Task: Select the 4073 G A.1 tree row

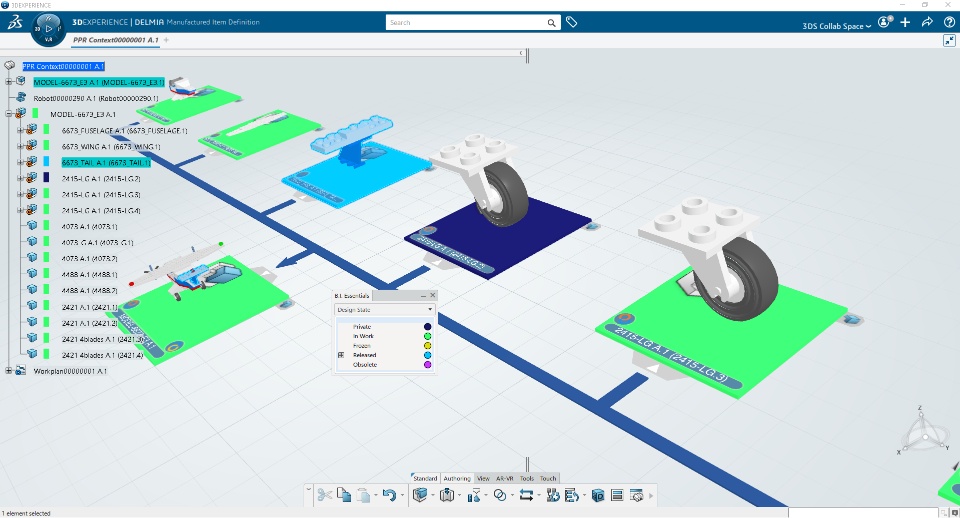Action: [97, 242]
